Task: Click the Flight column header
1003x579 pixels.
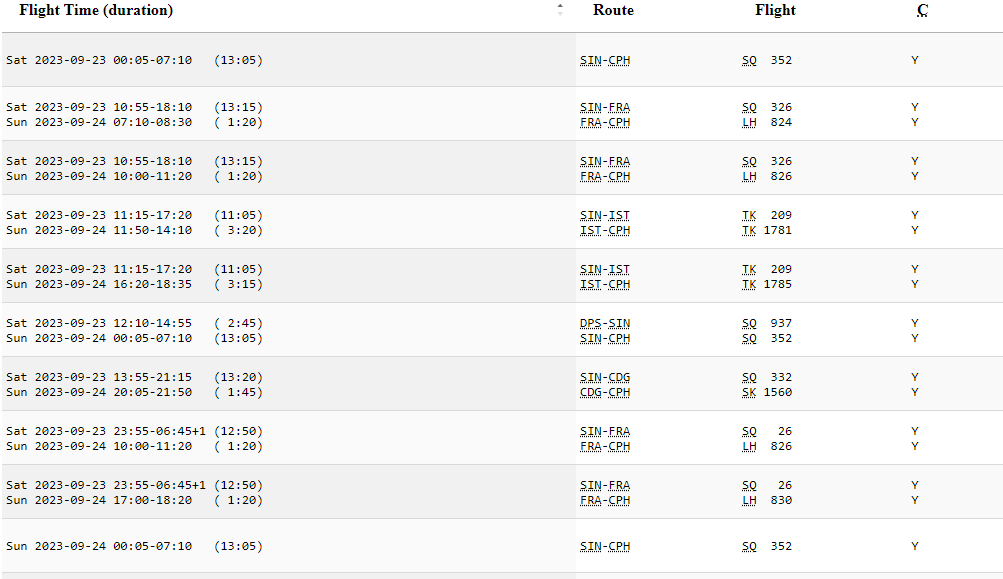Action: 775,10
